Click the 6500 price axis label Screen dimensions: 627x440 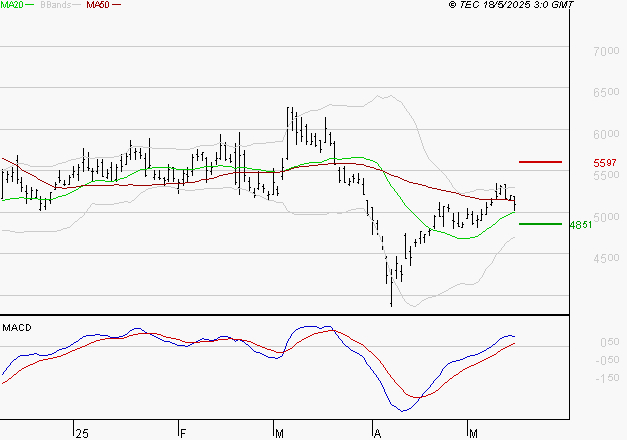(x=606, y=92)
